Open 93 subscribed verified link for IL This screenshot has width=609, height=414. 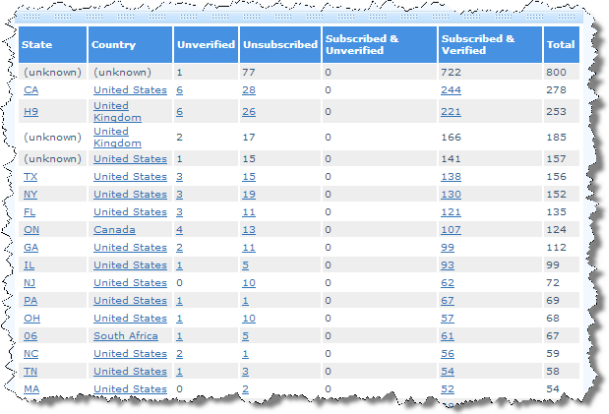click(447, 265)
